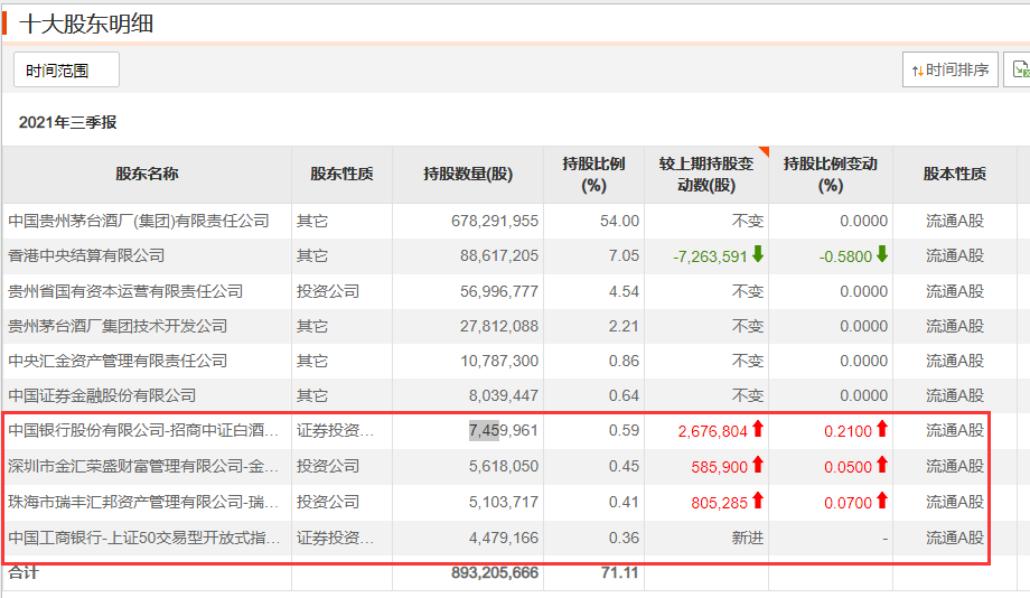
Task: Click the total shares value 893,205,666
Action: pyautogui.click(x=495, y=573)
